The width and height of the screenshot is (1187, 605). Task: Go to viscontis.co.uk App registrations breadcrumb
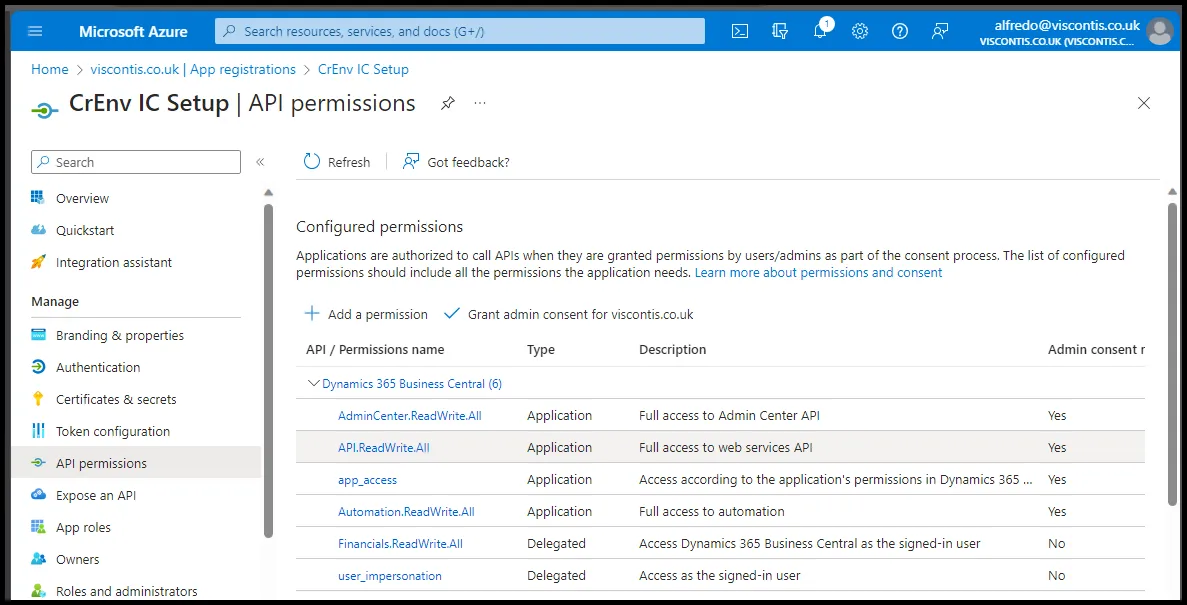[x=193, y=69]
